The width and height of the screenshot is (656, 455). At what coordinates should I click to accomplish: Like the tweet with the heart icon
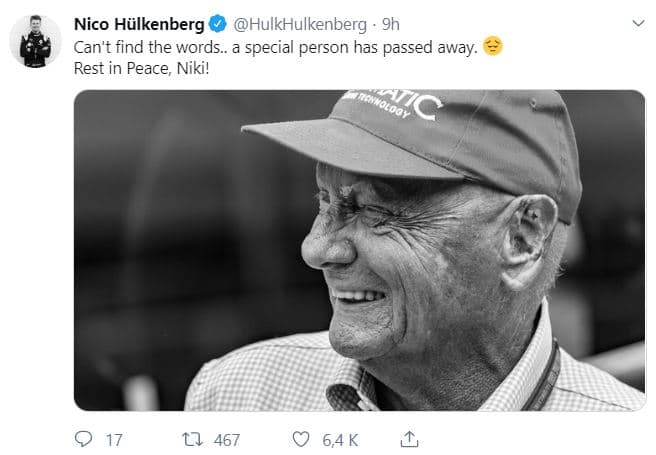(301, 439)
